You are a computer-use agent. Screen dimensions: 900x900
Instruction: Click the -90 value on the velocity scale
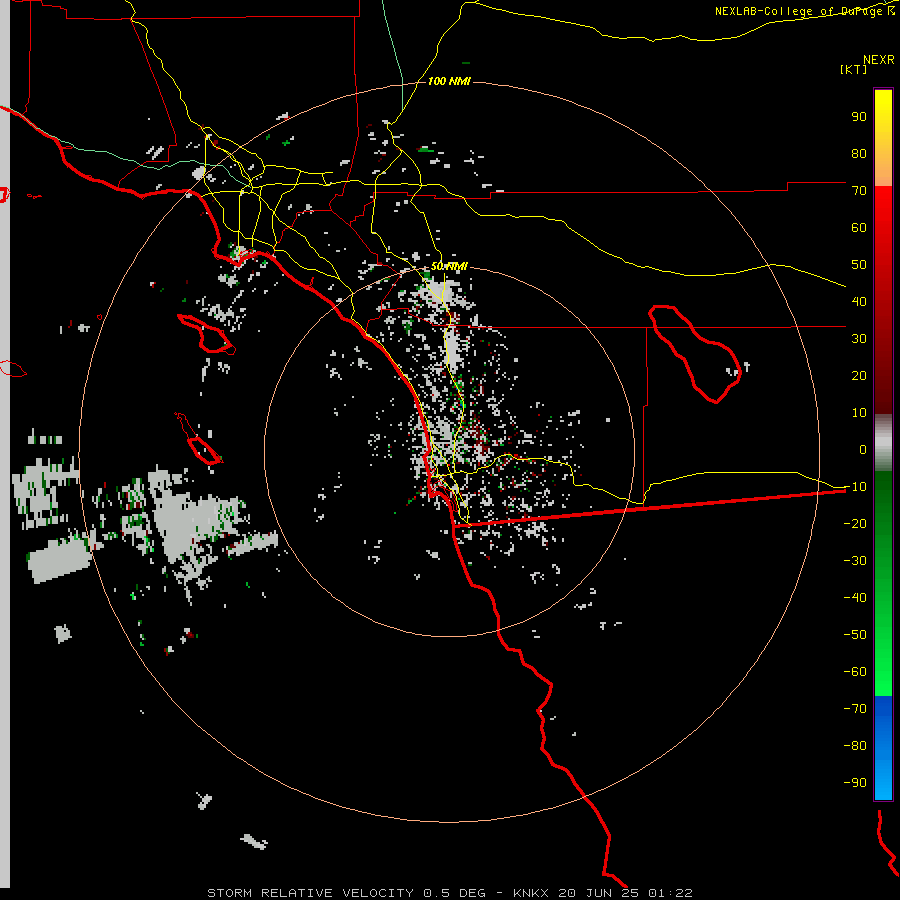[x=855, y=782]
